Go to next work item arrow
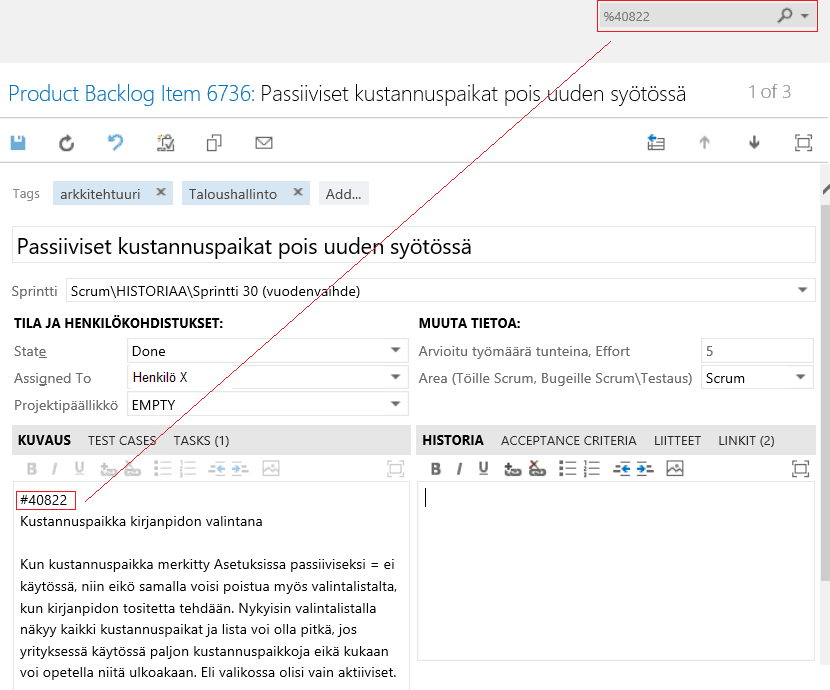This screenshot has width=830, height=690. [x=754, y=143]
